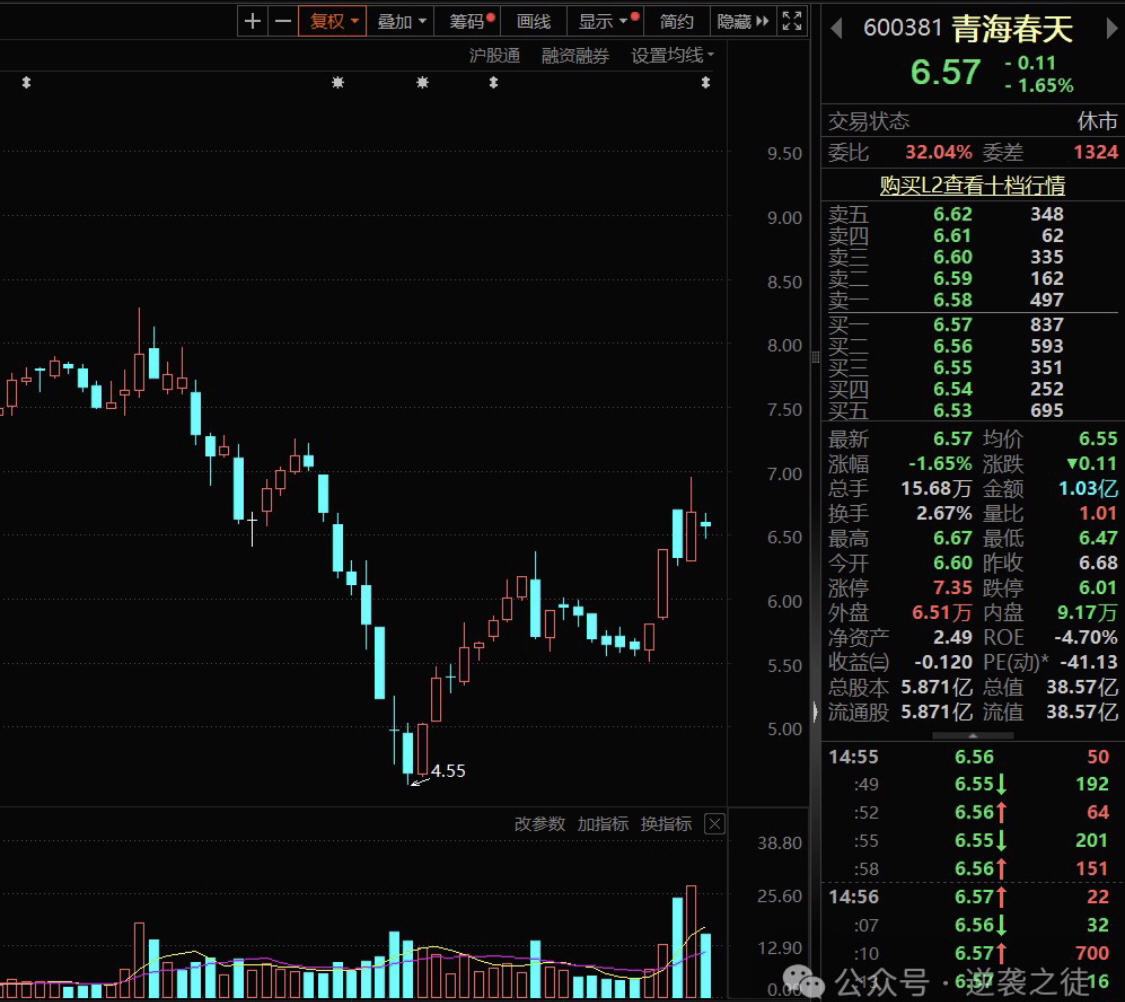Close the volume indicator panel
The width and height of the screenshot is (1125, 1002).
[x=715, y=823]
